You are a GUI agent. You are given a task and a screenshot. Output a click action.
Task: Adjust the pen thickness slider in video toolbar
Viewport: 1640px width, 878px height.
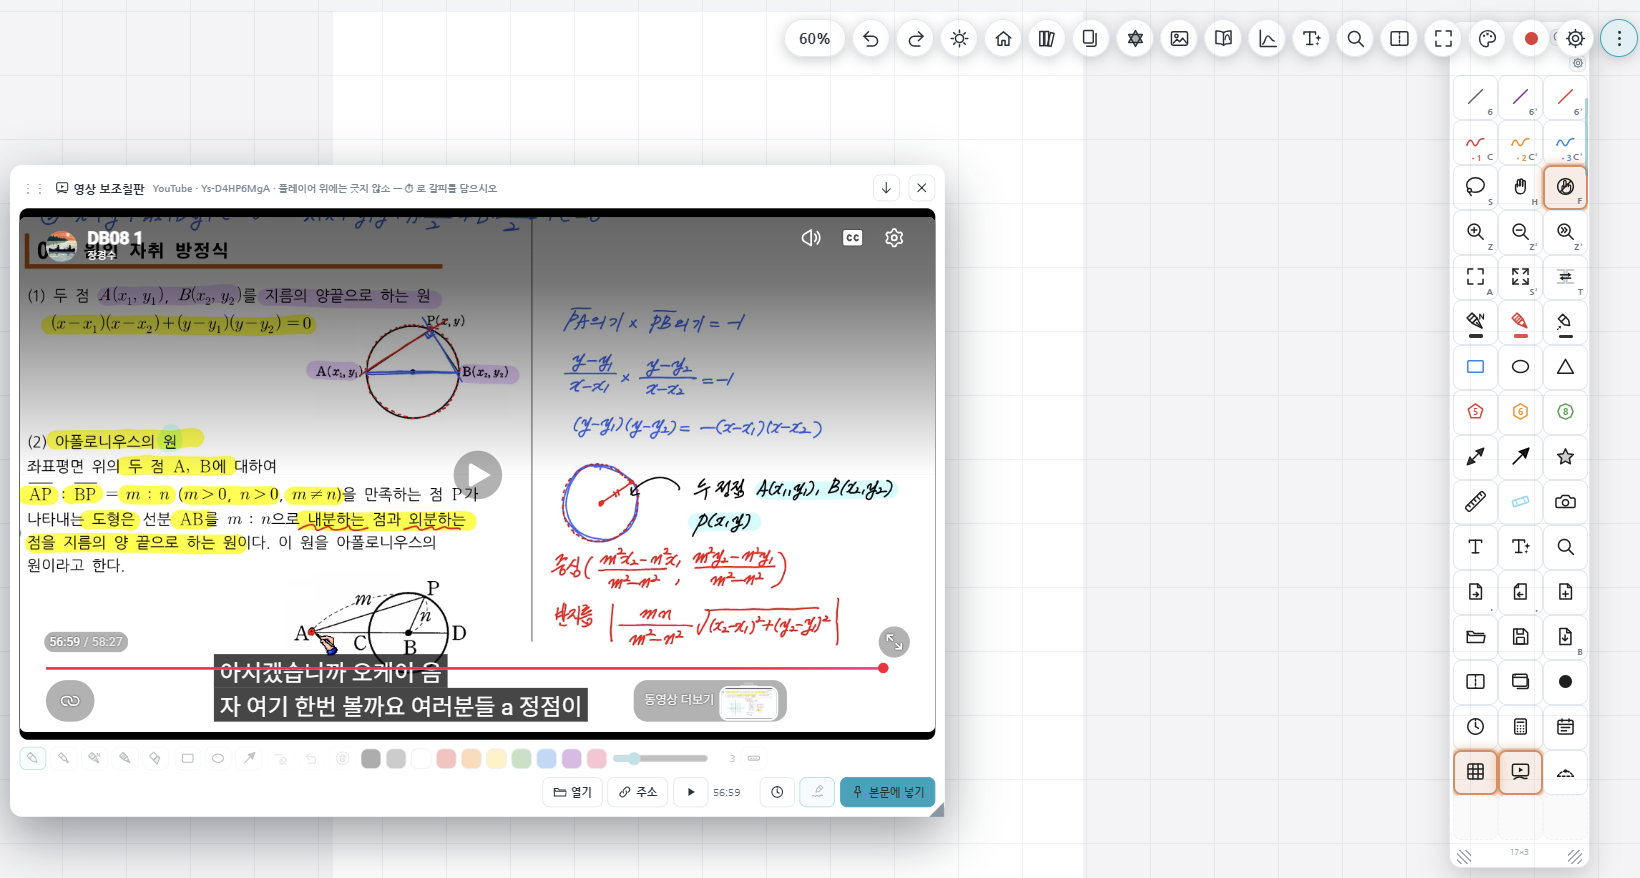(x=660, y=759)
